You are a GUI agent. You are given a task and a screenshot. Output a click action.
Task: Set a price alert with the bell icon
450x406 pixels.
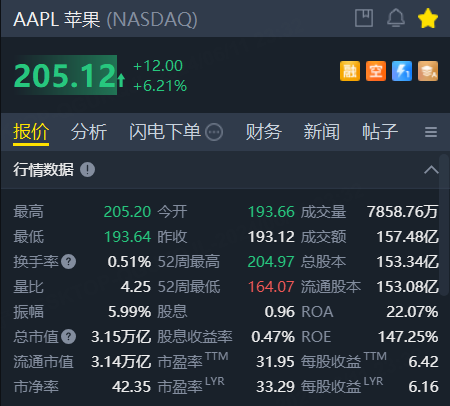click(396, 18)
